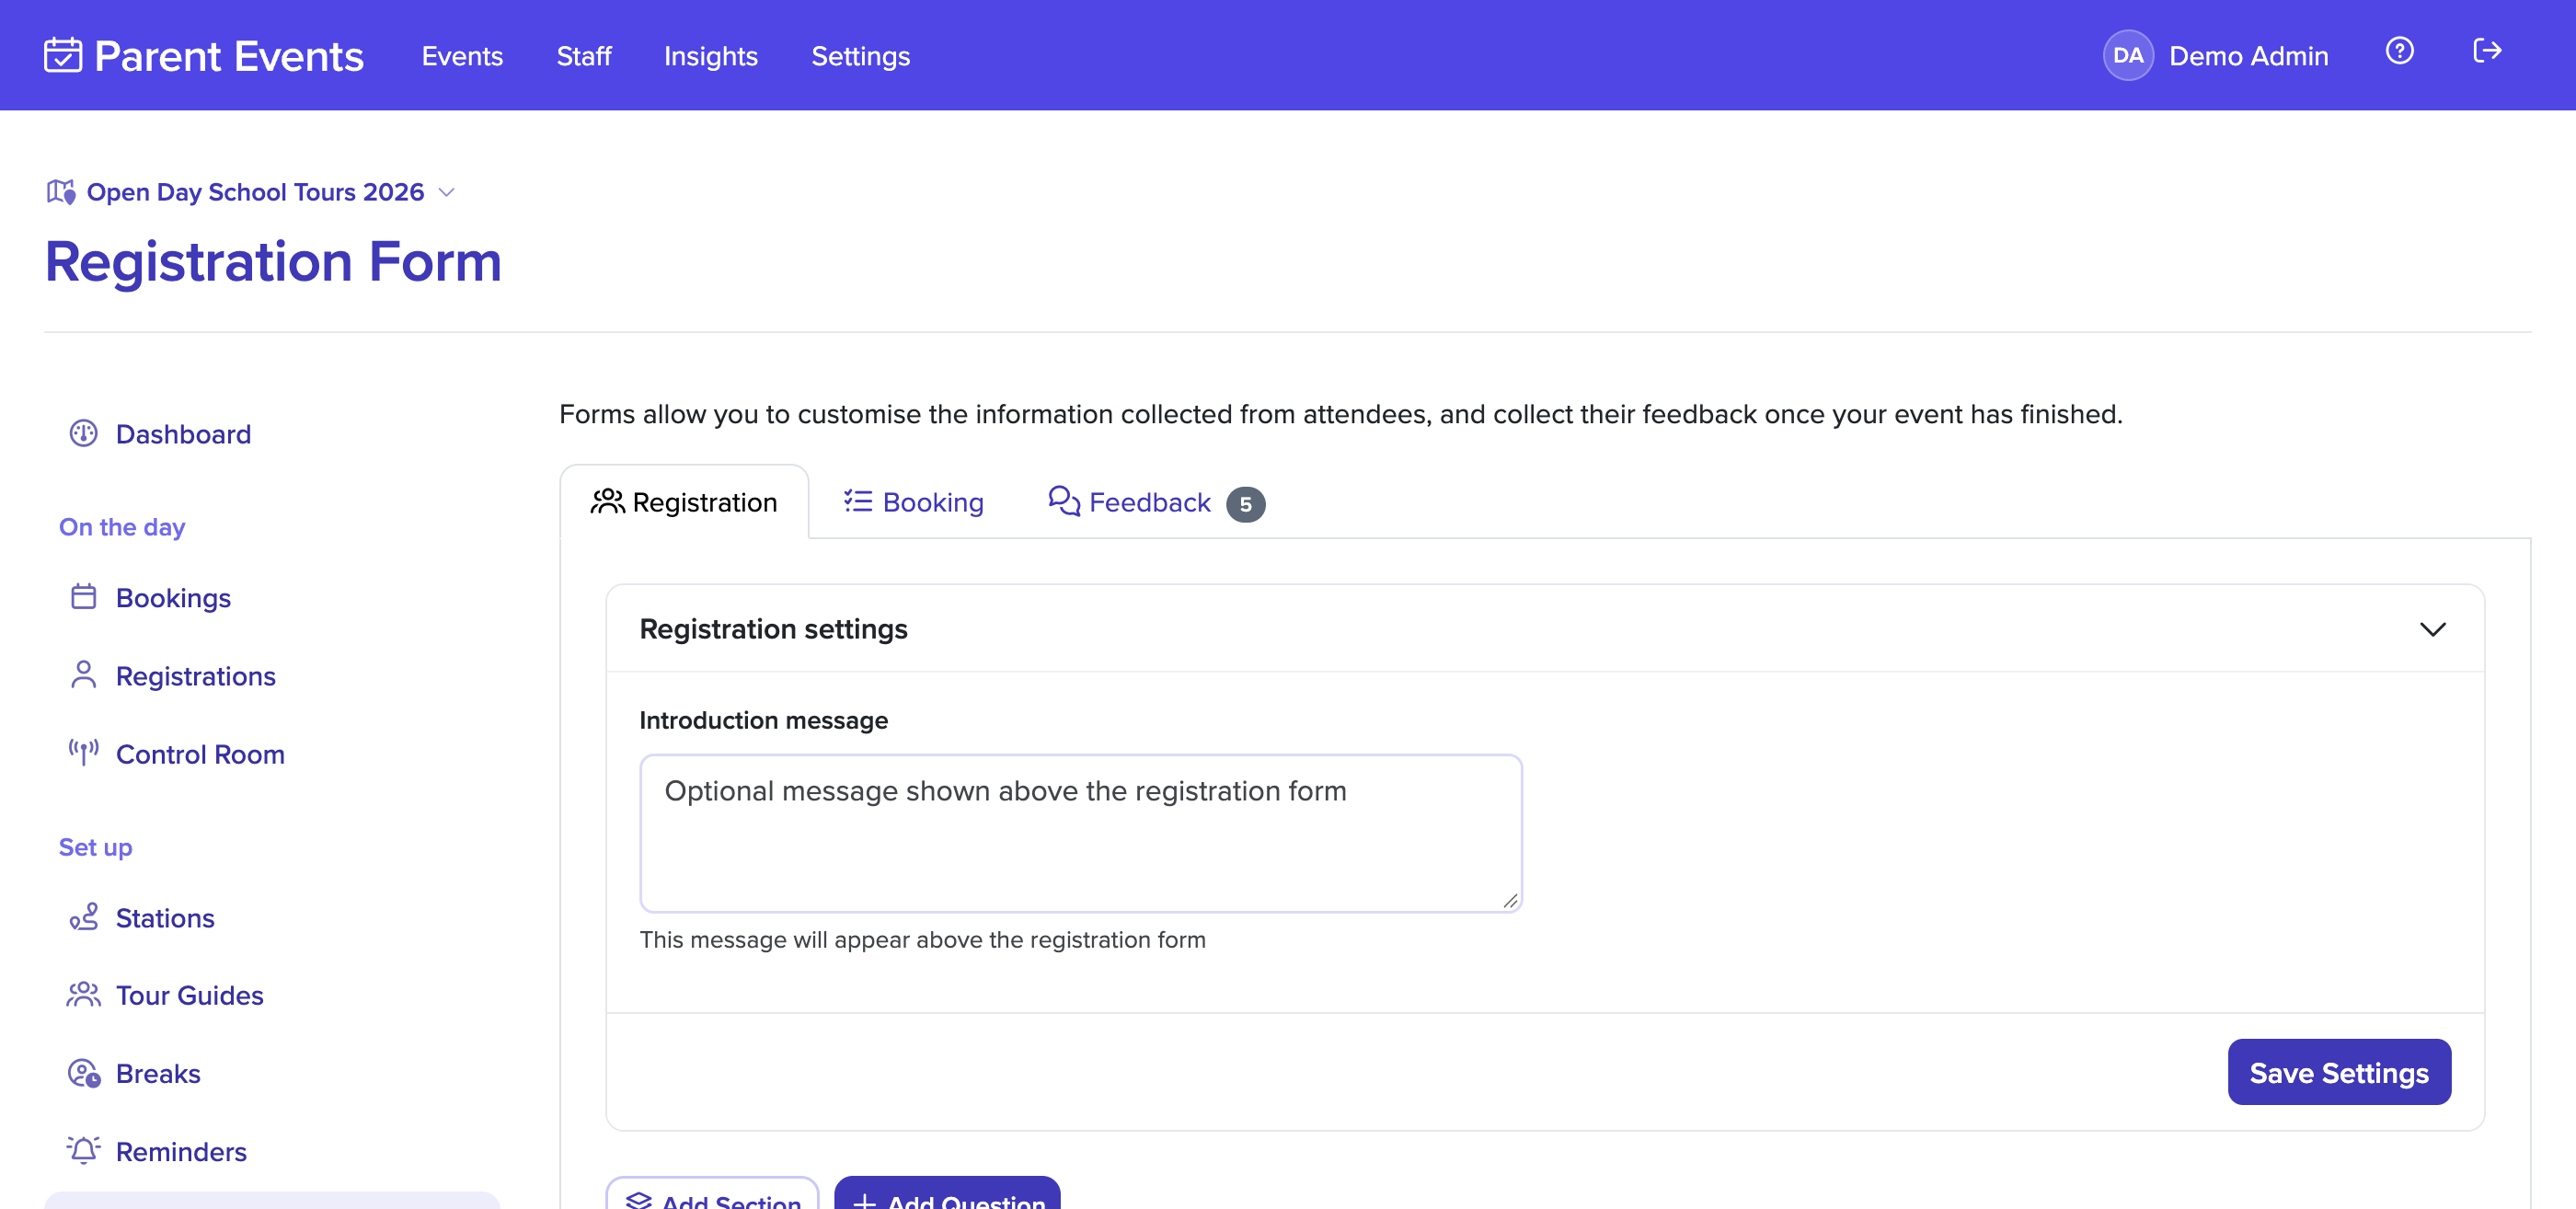Click the Parent Events title text
Screen dimensions: 2576x1209
tap(229, 56)
